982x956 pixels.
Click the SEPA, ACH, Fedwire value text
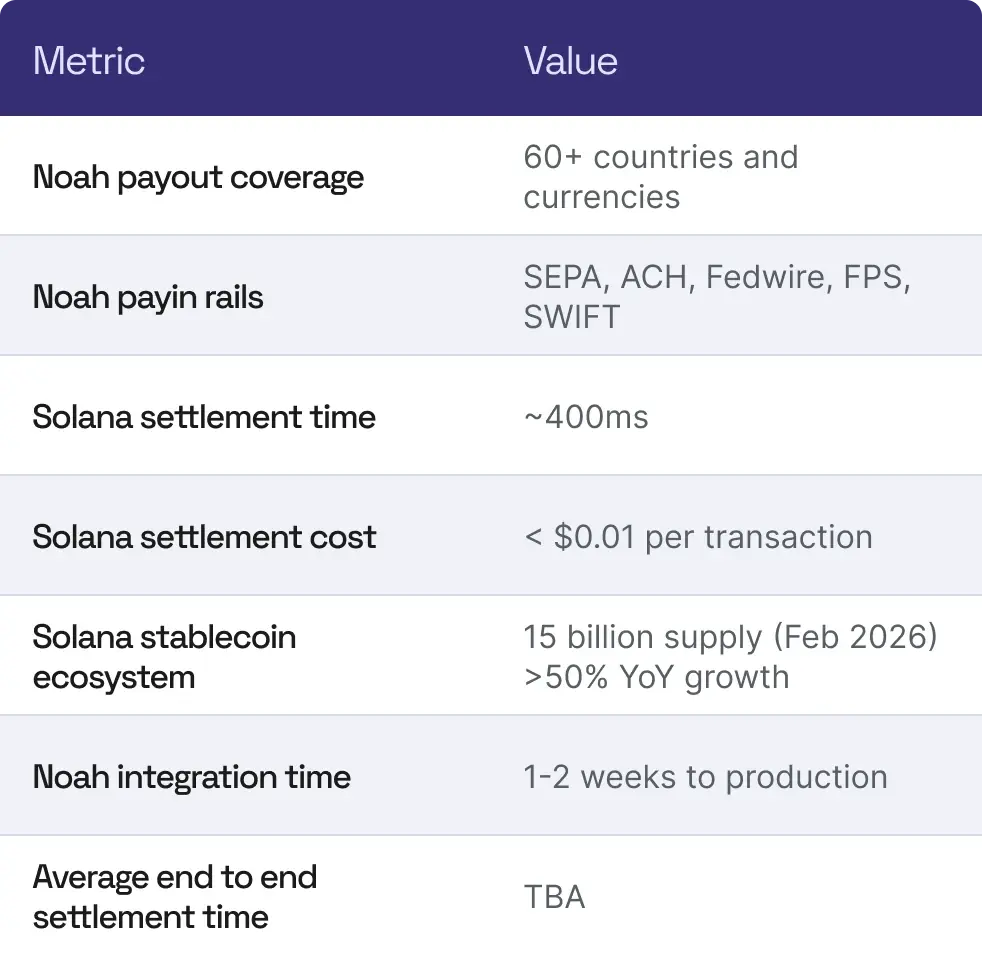(716, 278)
